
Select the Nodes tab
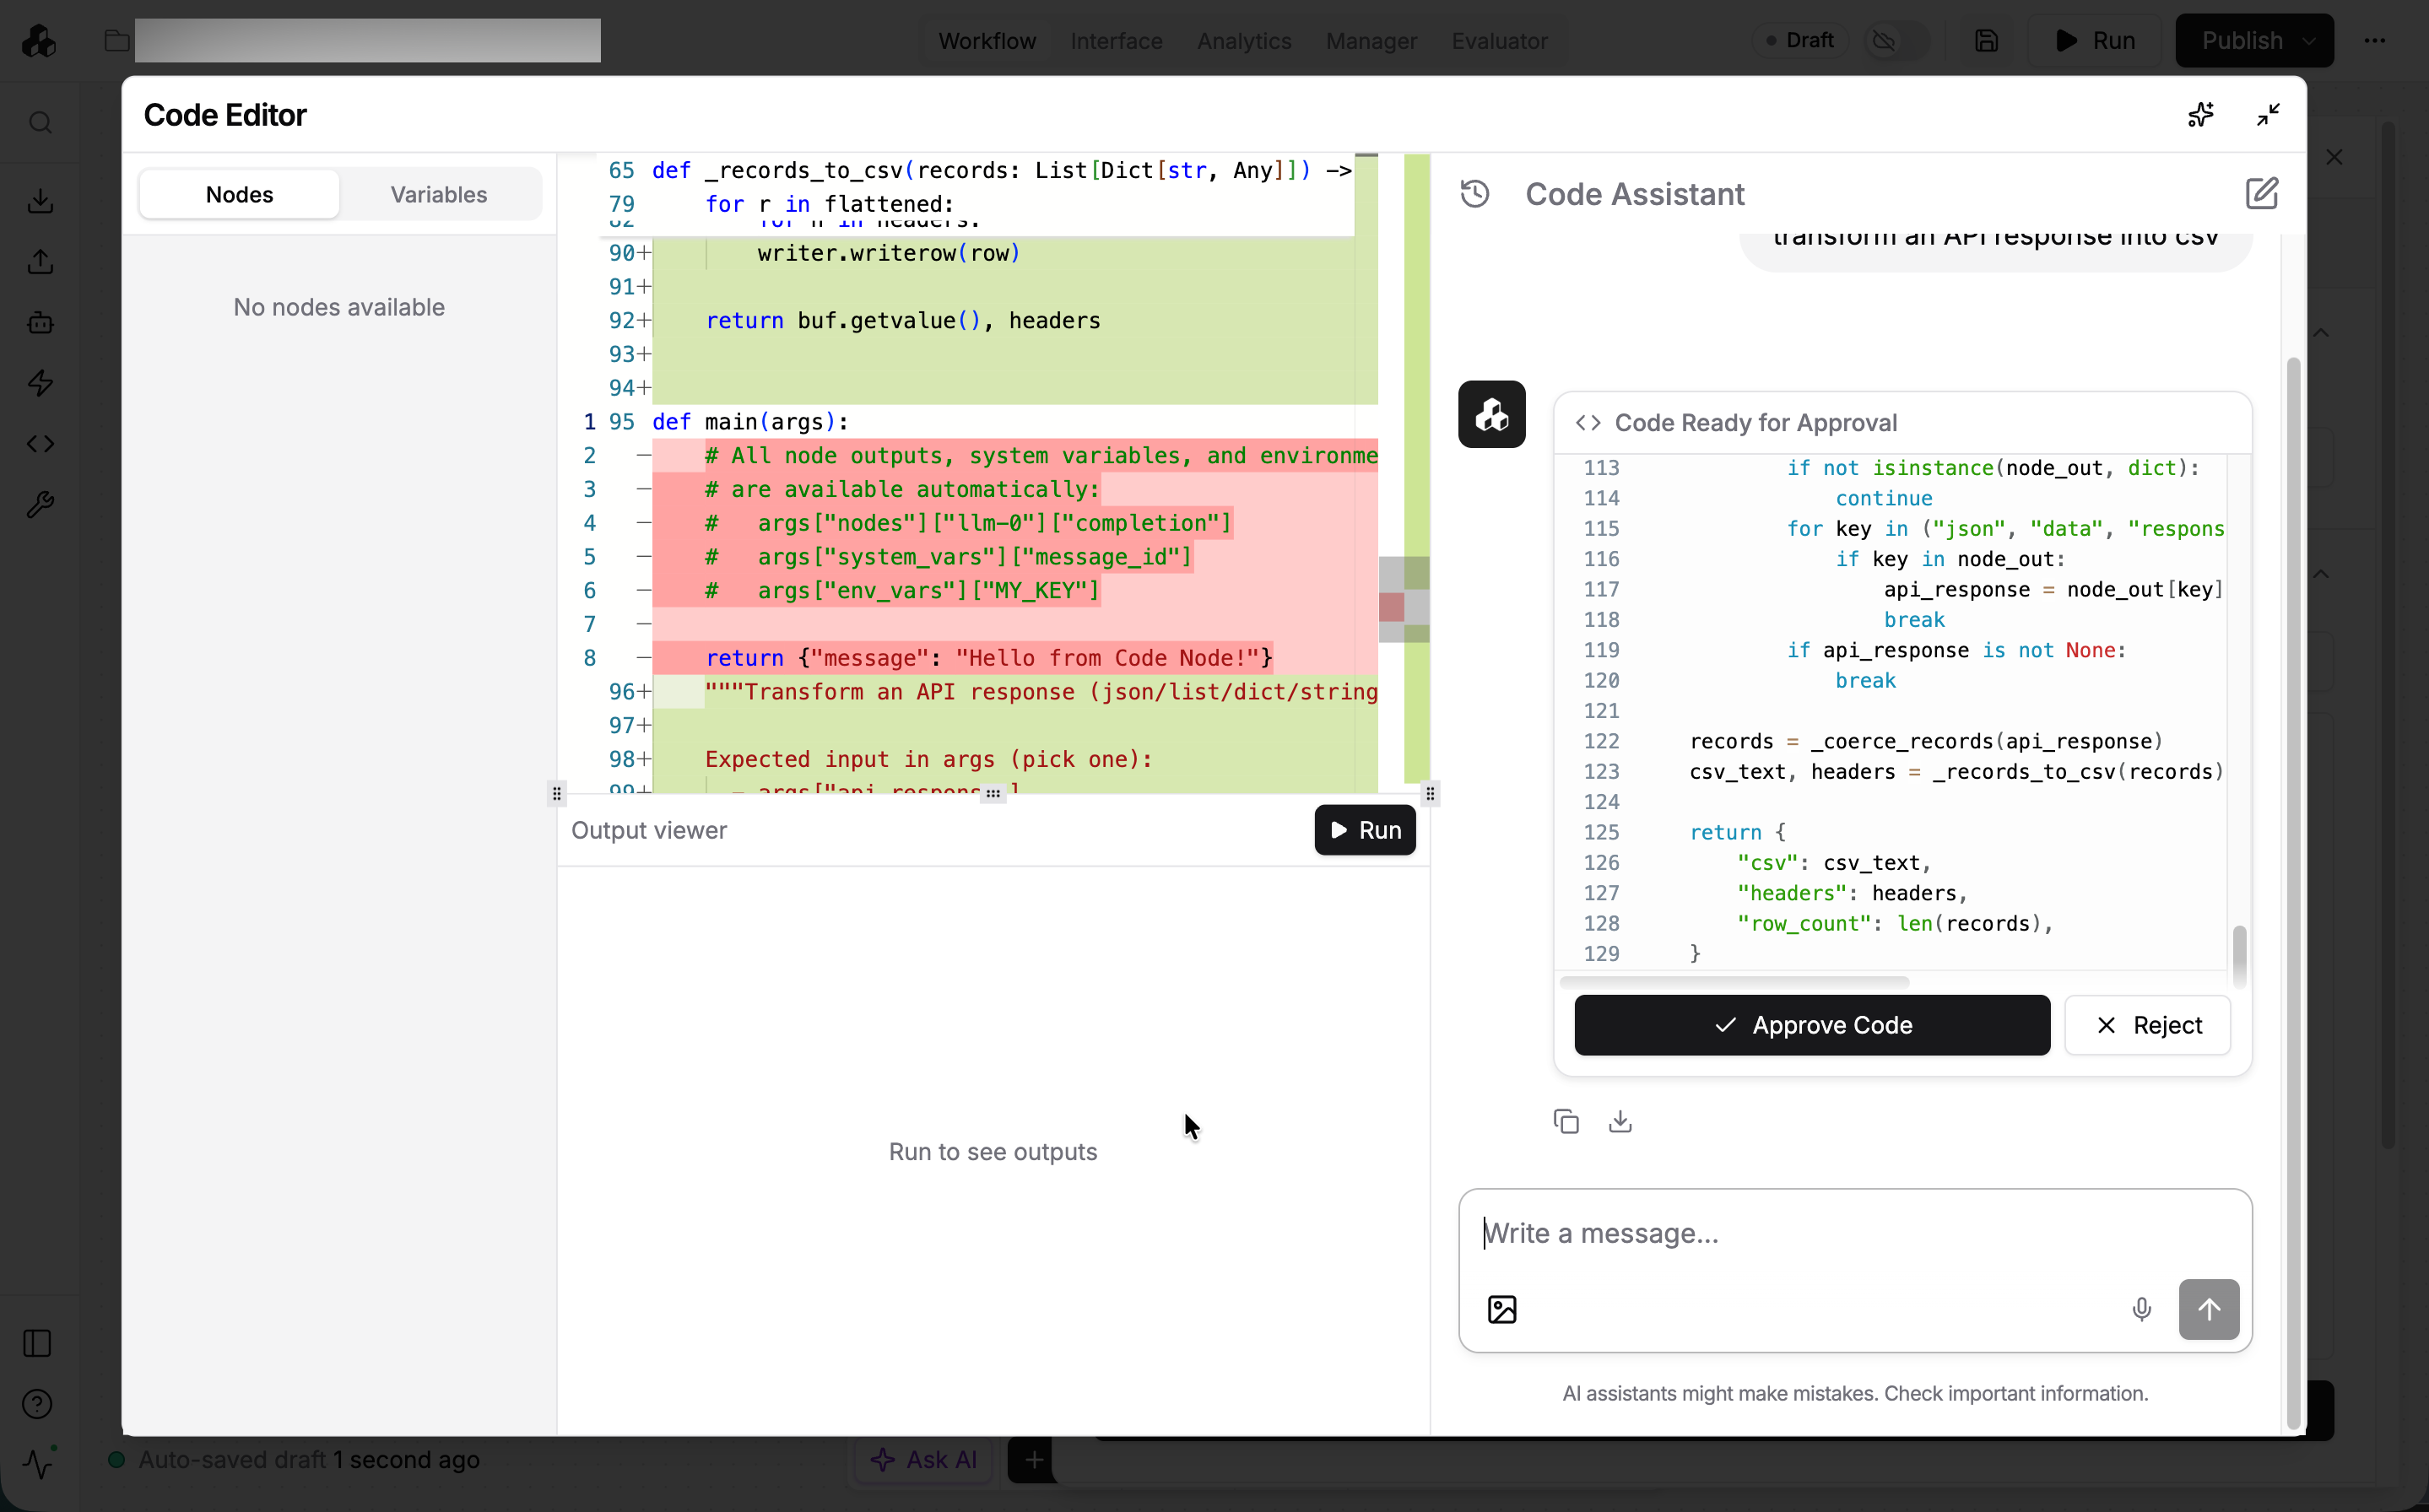coord(239,194)
